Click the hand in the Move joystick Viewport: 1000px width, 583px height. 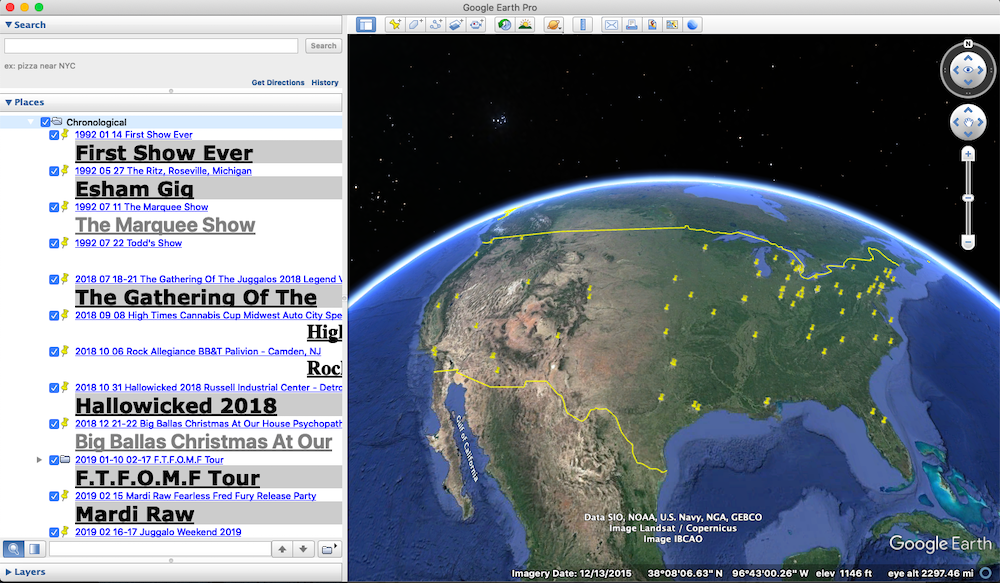(968, 122)
